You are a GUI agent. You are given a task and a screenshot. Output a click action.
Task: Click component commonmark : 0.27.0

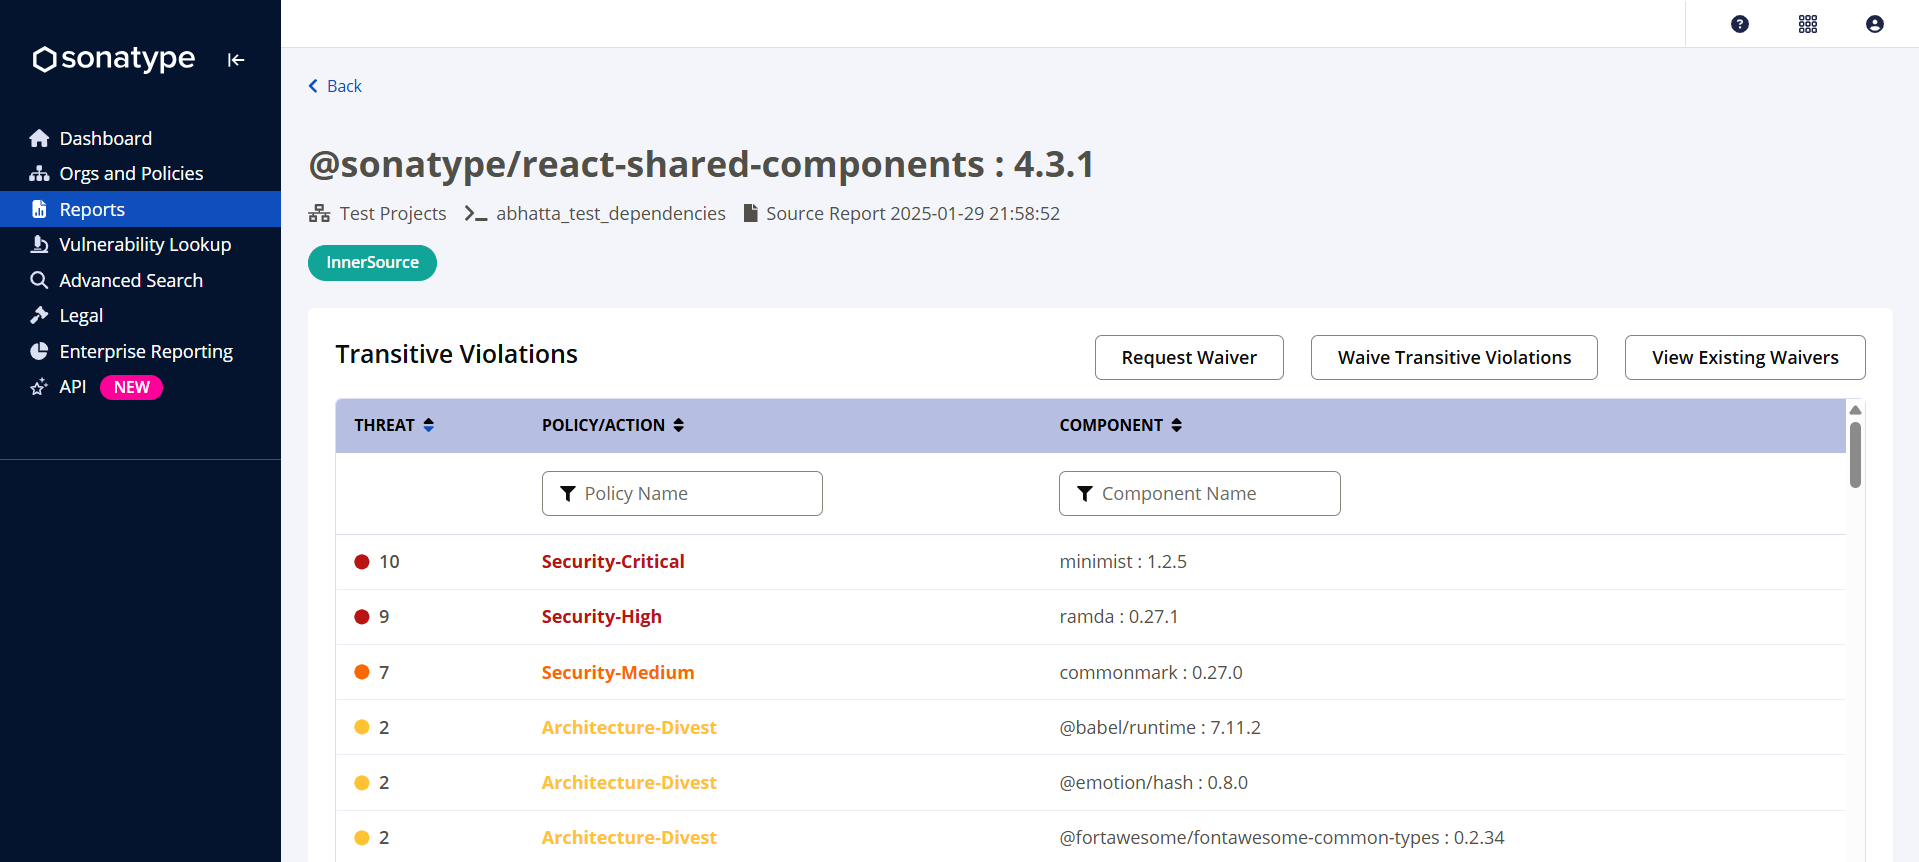click(x=1151, y=672)
